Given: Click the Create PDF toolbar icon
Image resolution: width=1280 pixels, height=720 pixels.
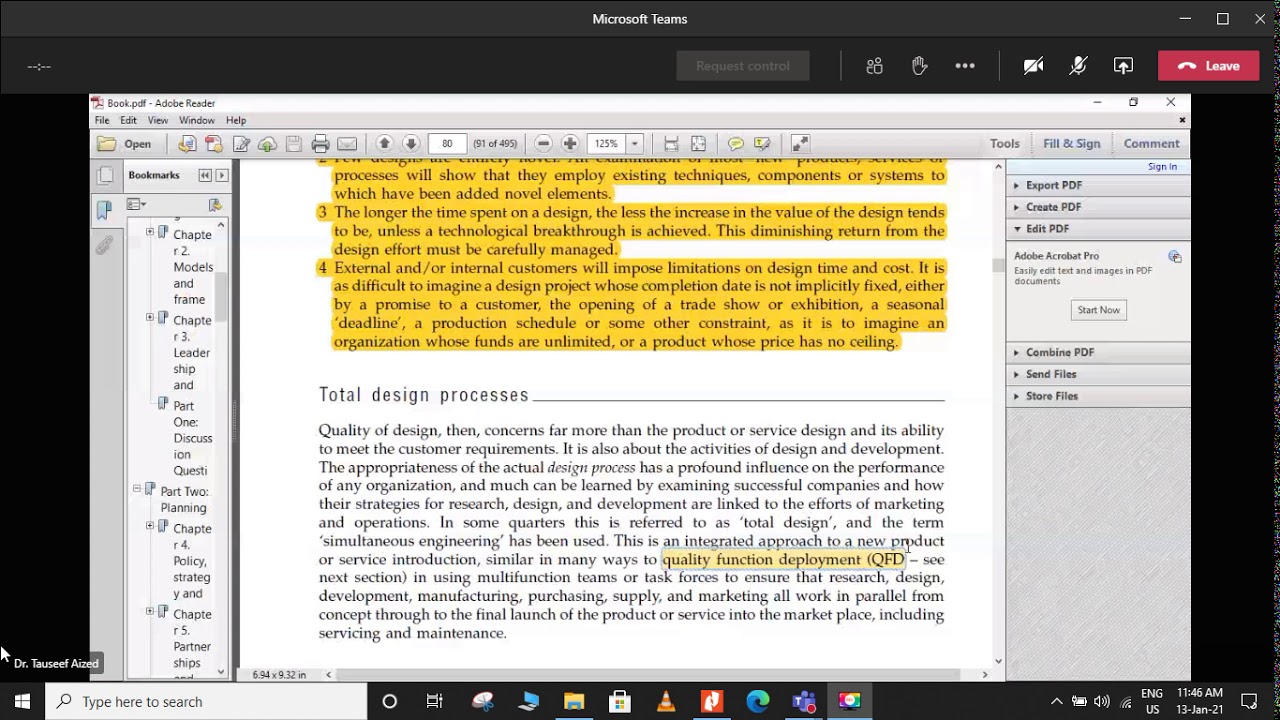Looking at the screenshot, I should [213, 144].
